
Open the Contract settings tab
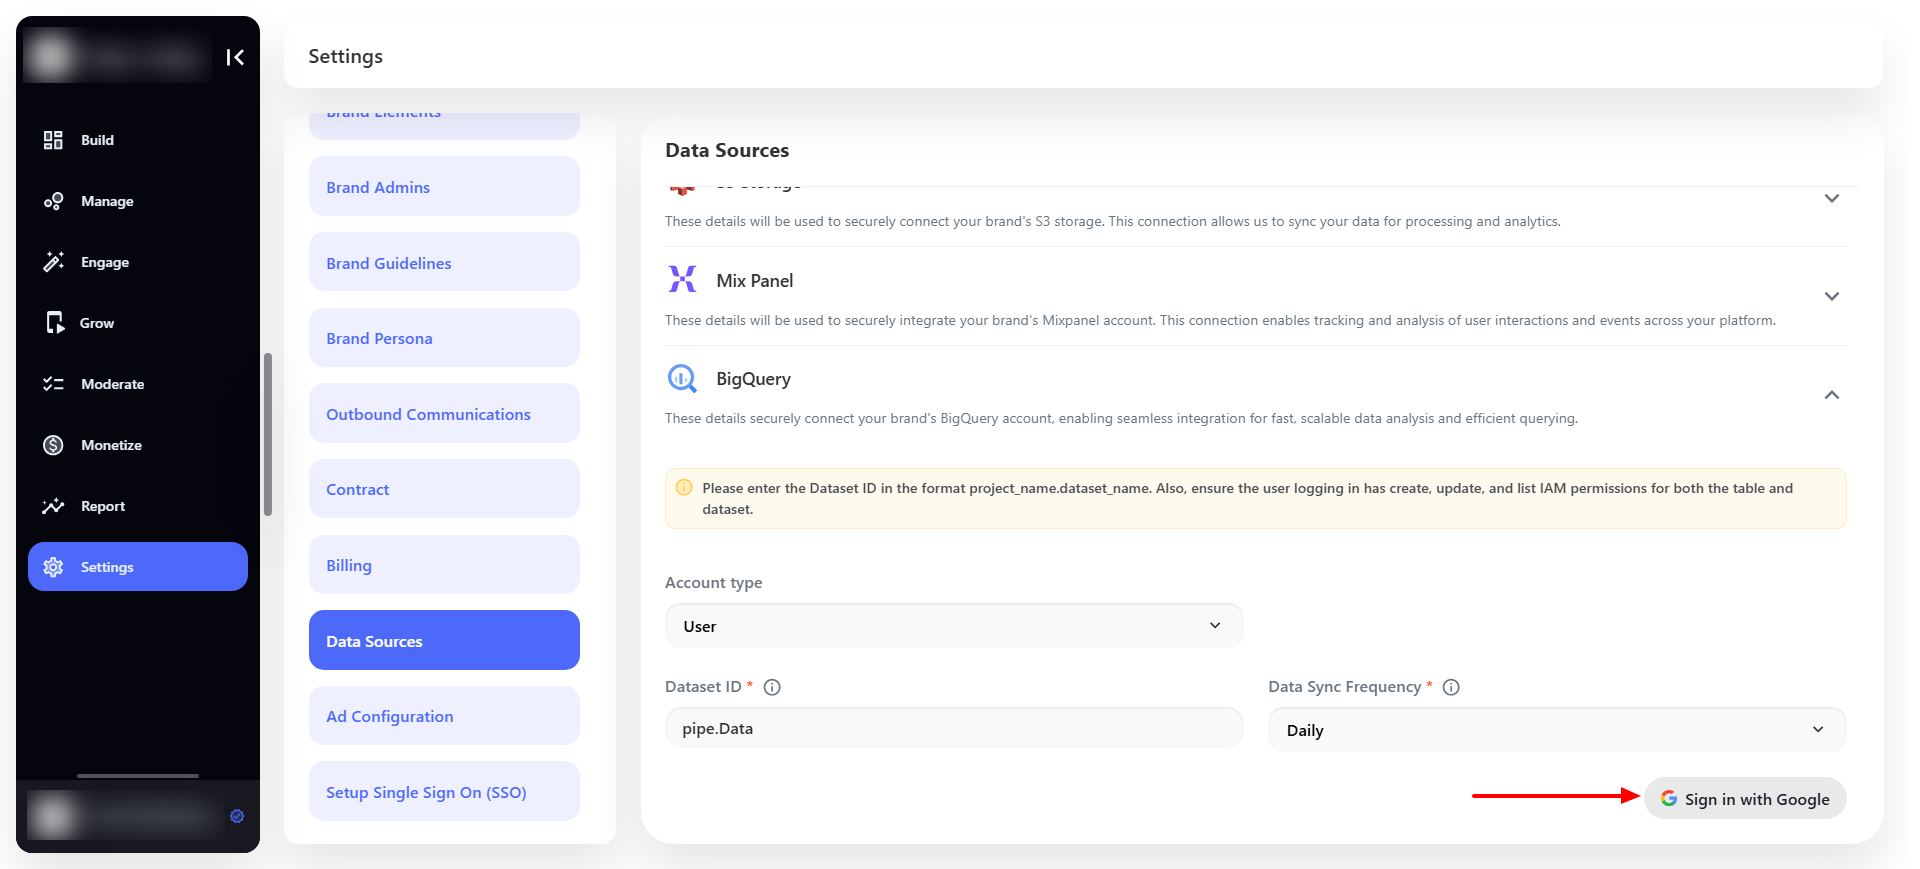click(444, 489)
